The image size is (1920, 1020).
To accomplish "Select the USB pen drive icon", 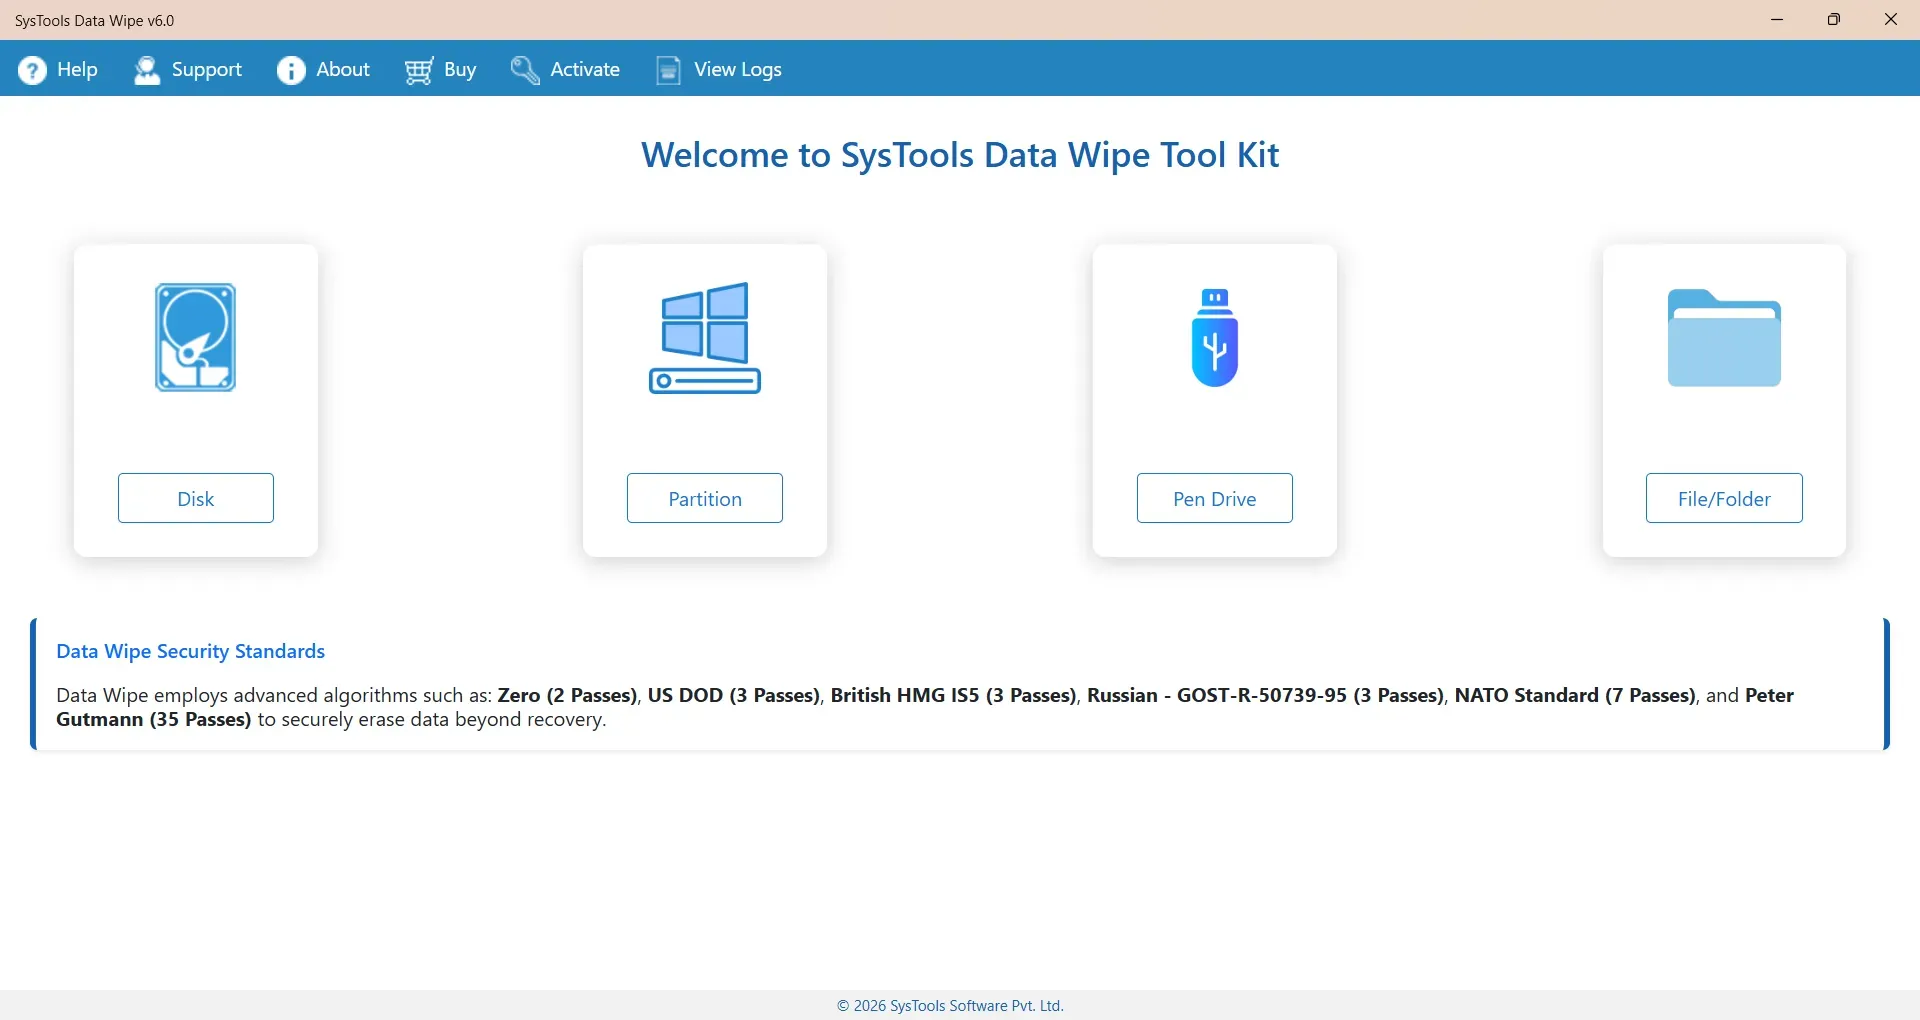I will tap(1215, 338).
